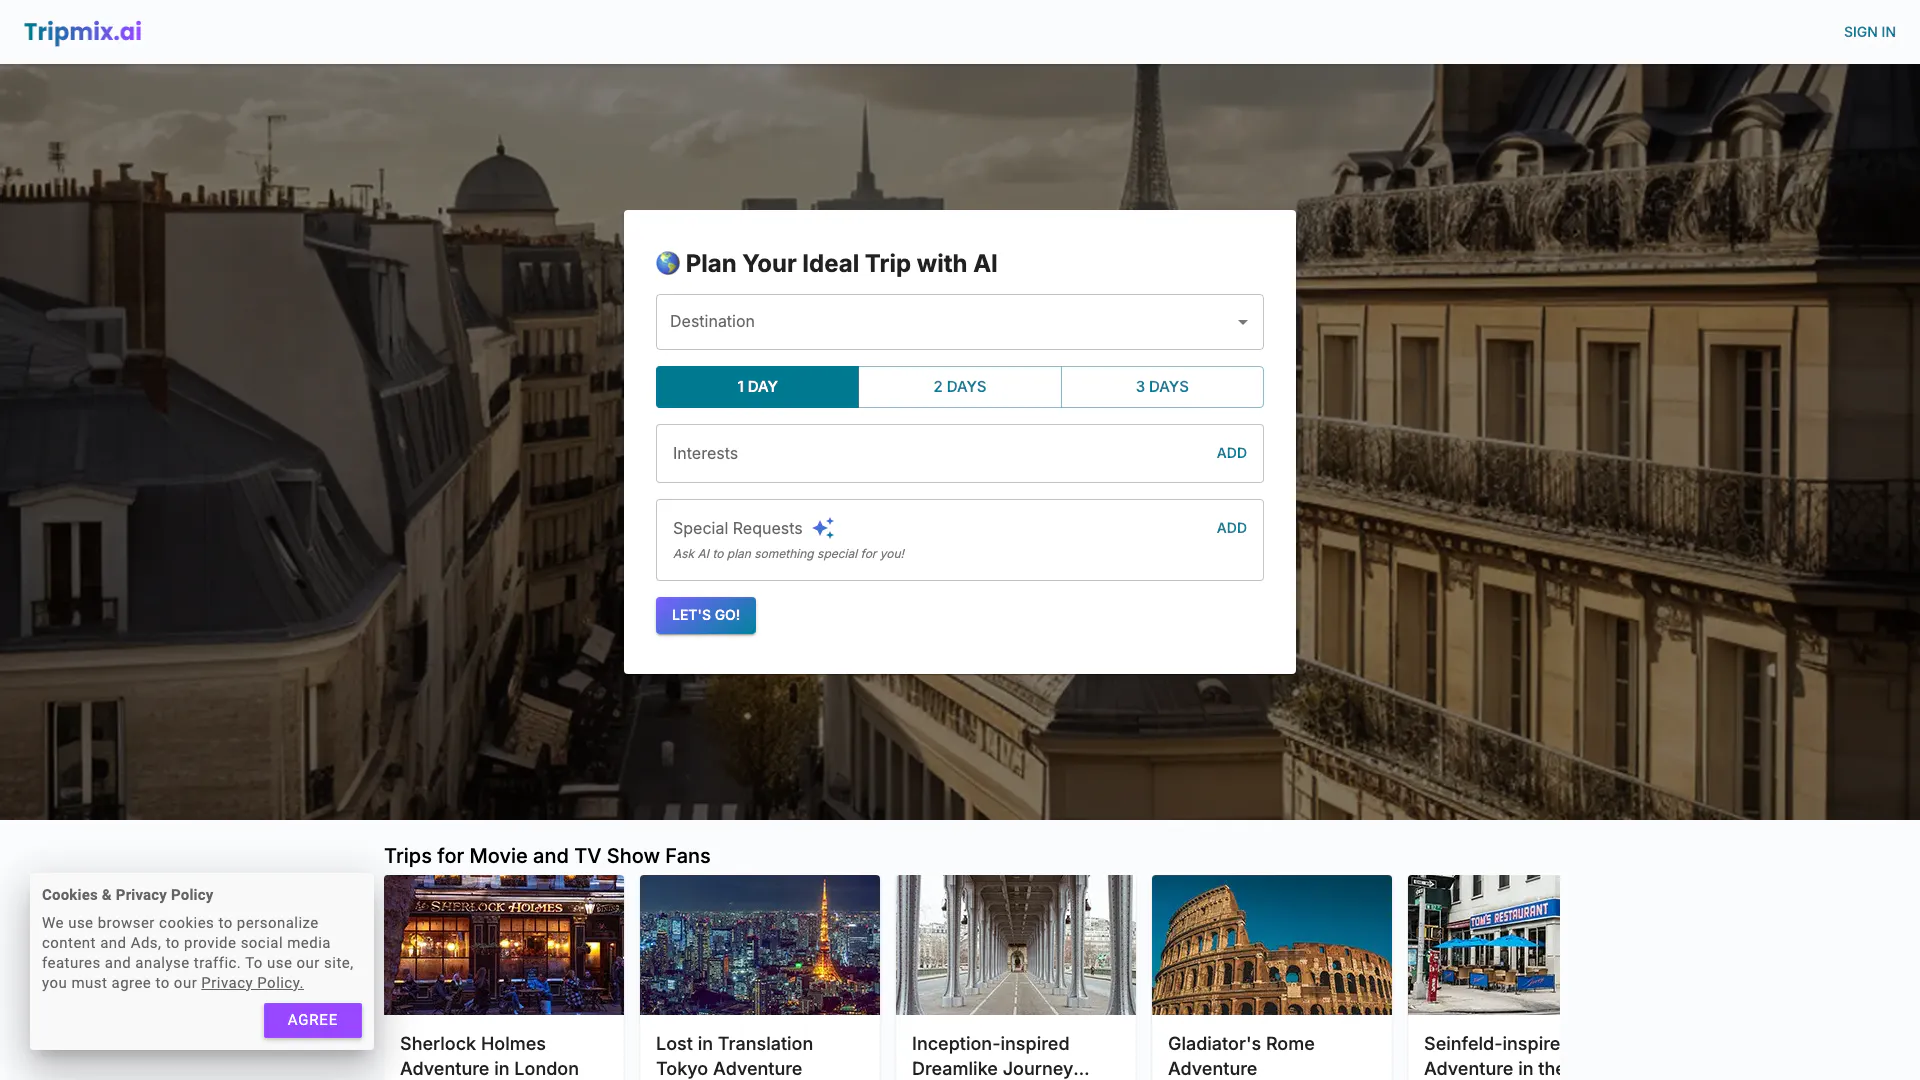Click the Tripmix.ai logo
The width and height of the screenshot is (1920, 1080).
click(82, 32)
